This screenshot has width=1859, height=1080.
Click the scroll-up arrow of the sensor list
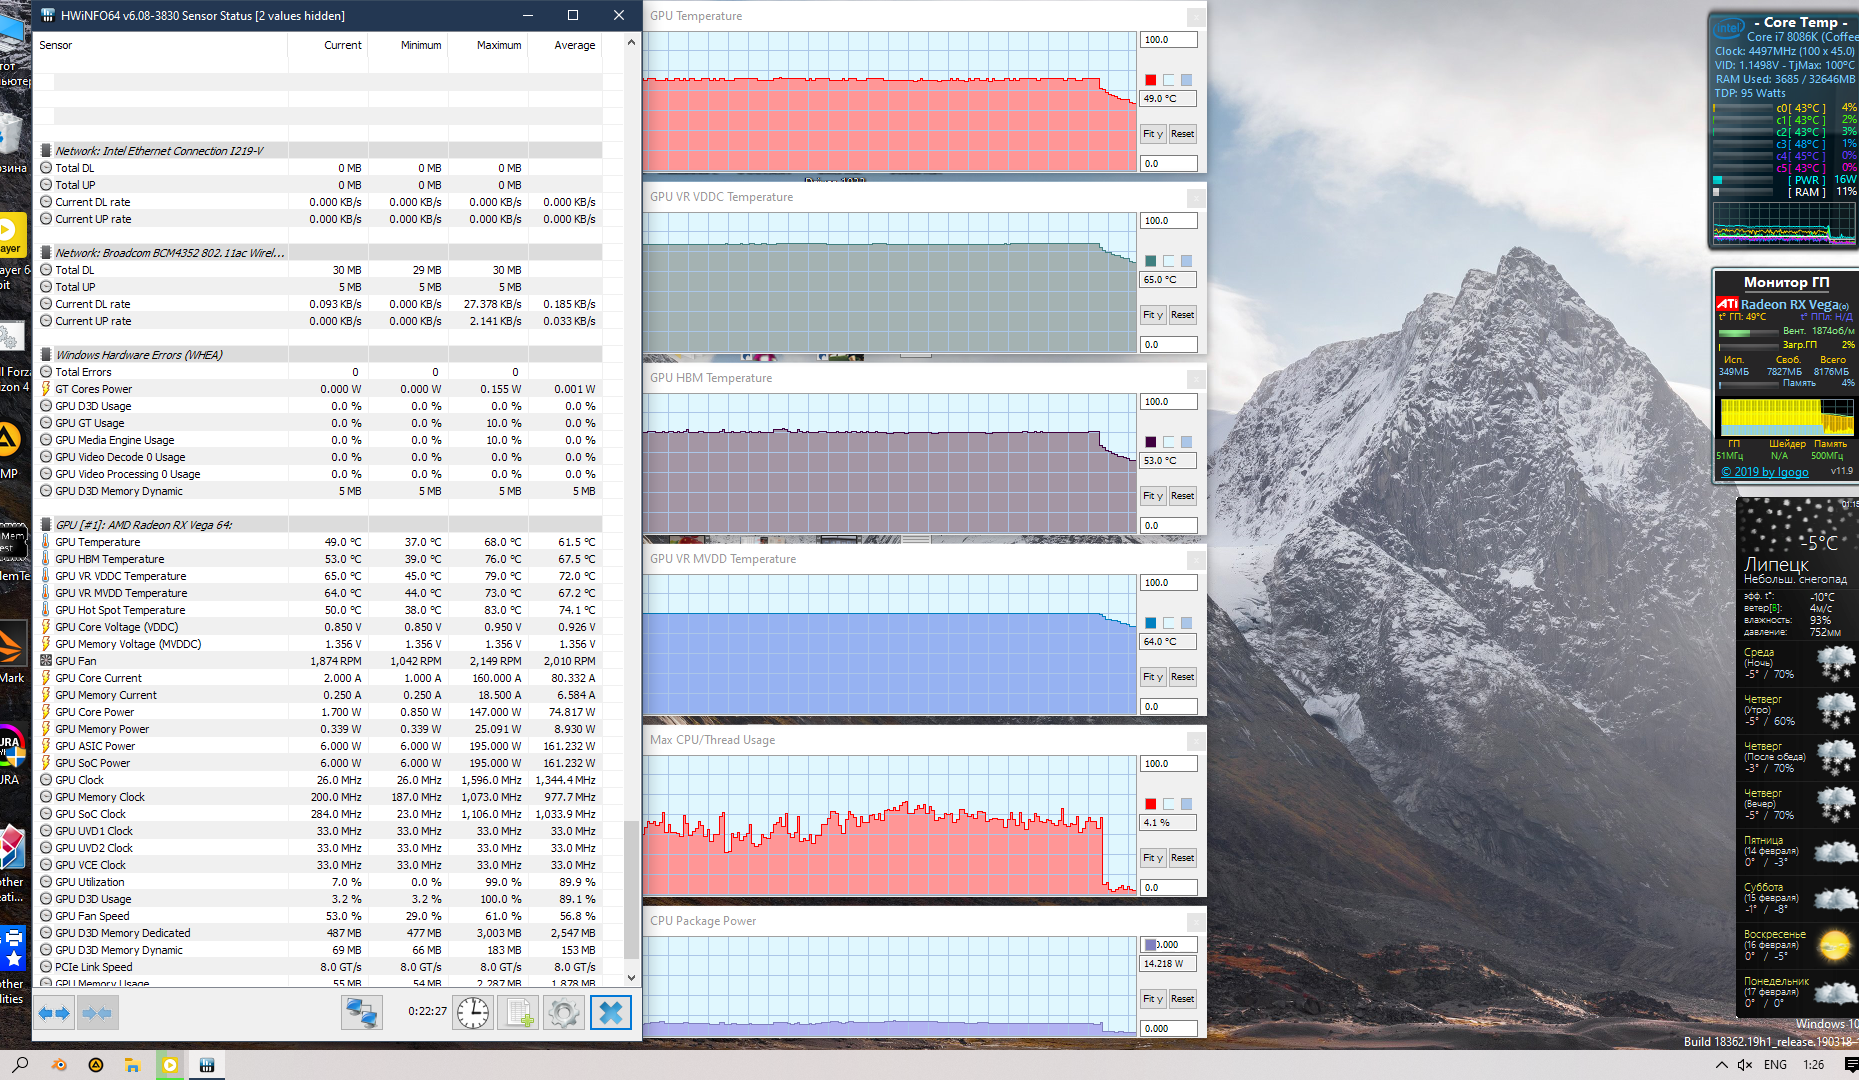point(631,43)
